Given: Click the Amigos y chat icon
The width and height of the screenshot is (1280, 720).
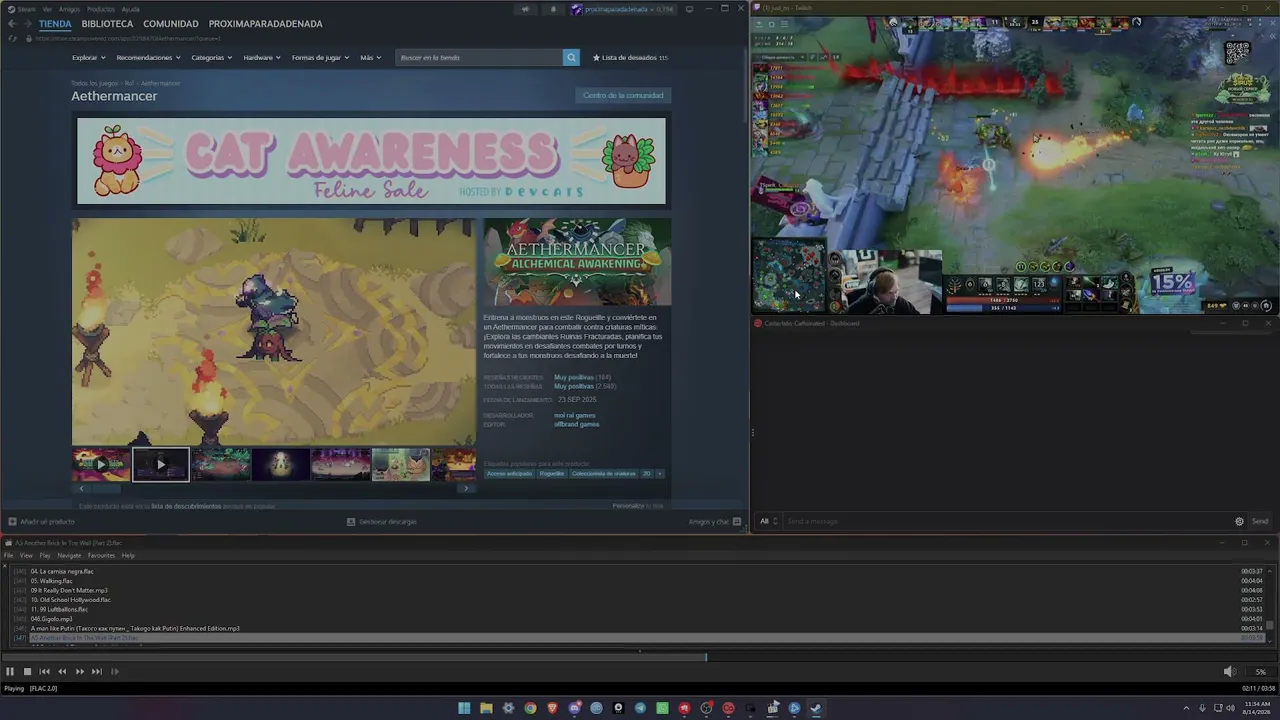Looking at the screenshot, I should (x=737, y=521).
